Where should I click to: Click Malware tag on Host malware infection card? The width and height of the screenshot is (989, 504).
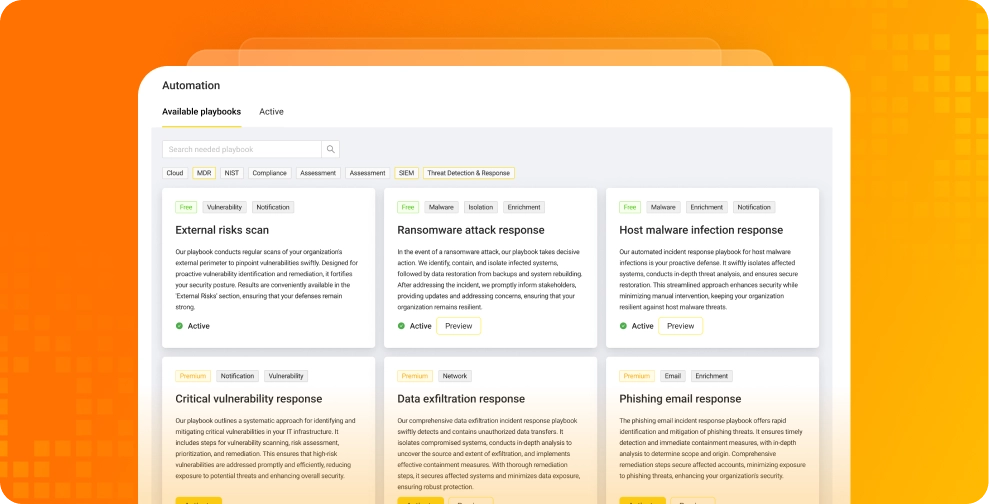pyautogui.click(x=664, y=207)
